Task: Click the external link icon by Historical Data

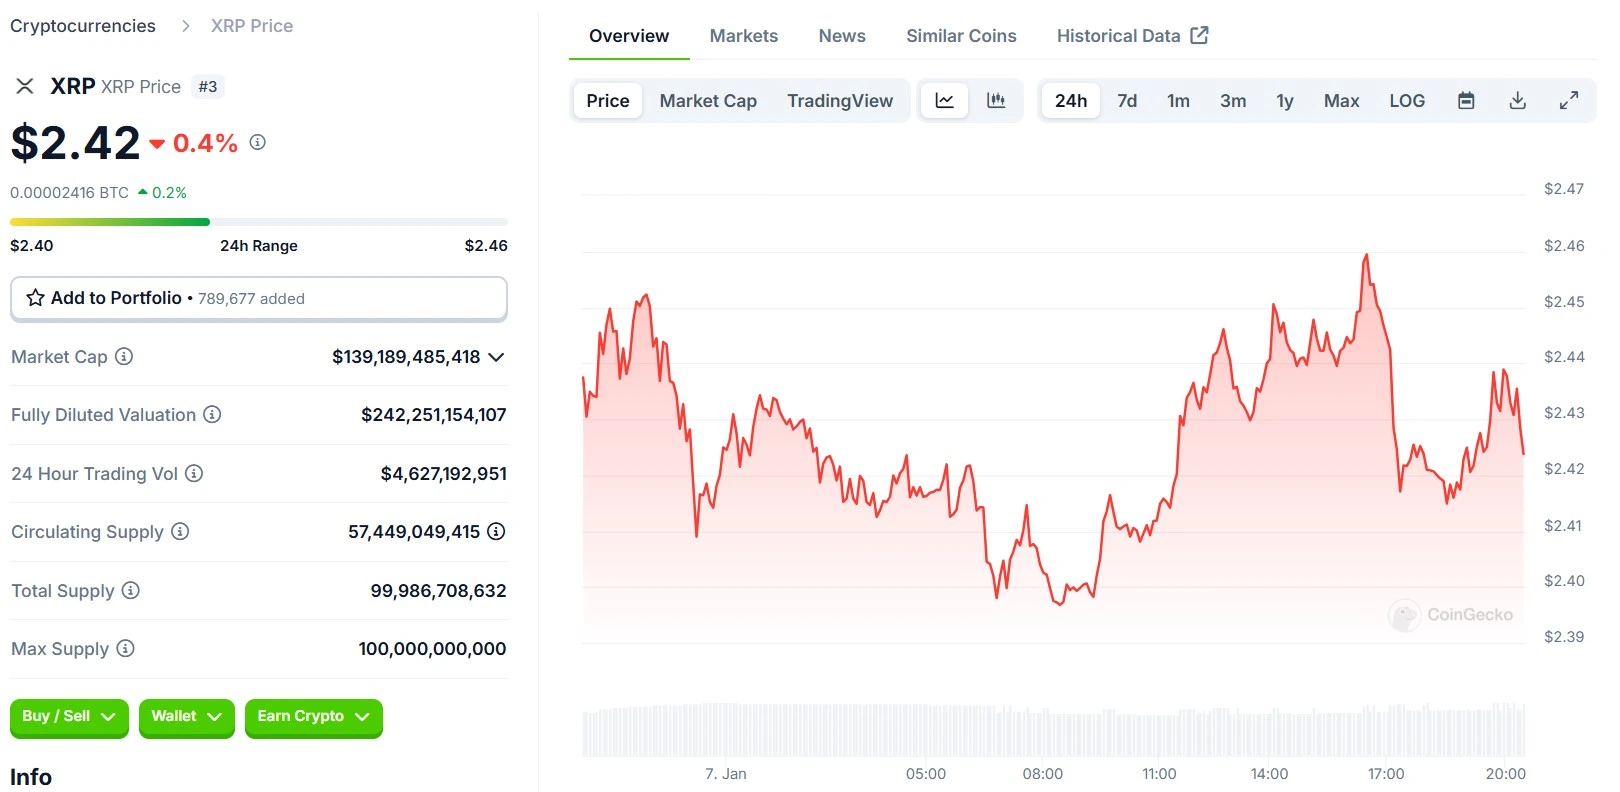Action: point(1199,35)
